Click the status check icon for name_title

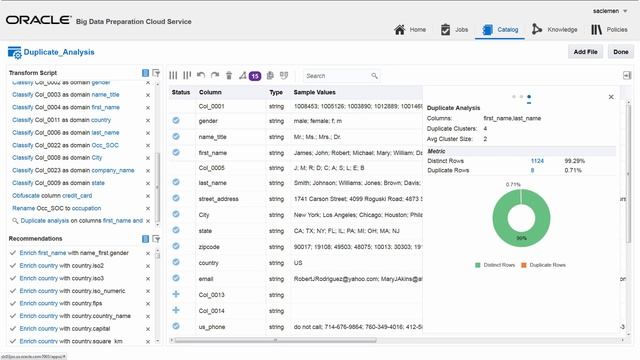pyautogui.click(x=176, y=136)
